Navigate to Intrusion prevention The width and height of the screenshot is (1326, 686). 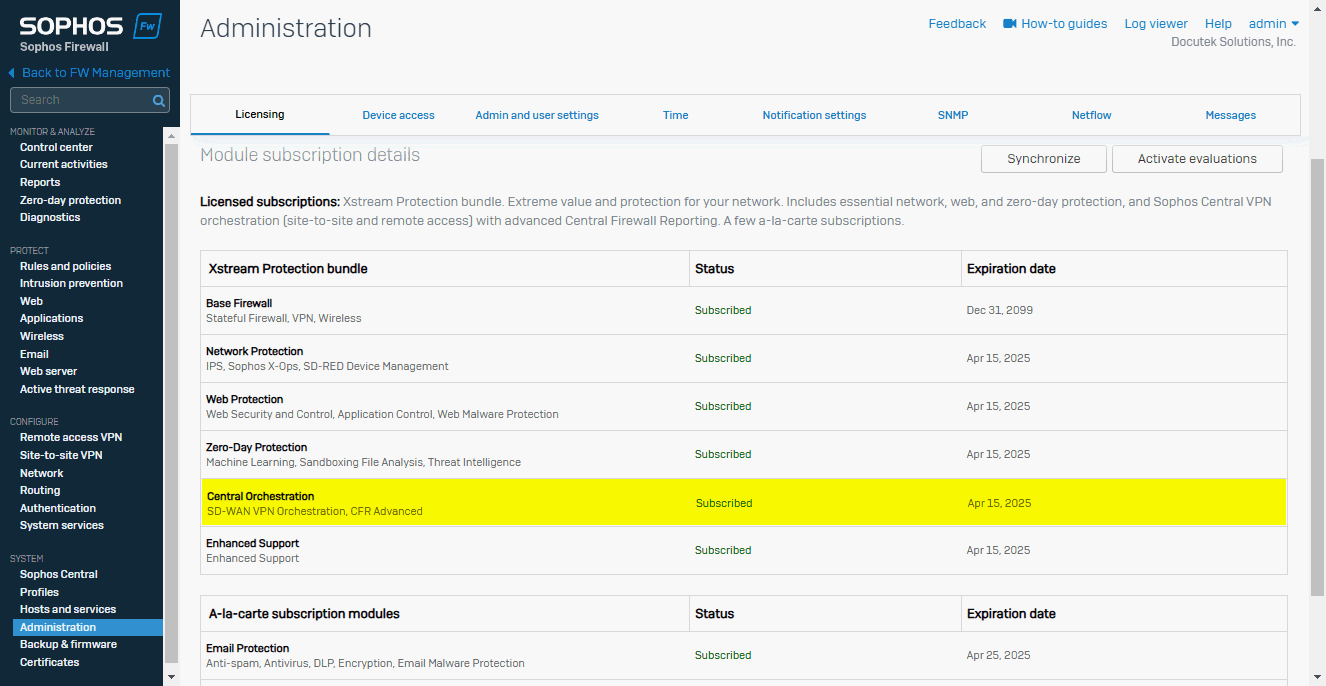pos(71,283)
